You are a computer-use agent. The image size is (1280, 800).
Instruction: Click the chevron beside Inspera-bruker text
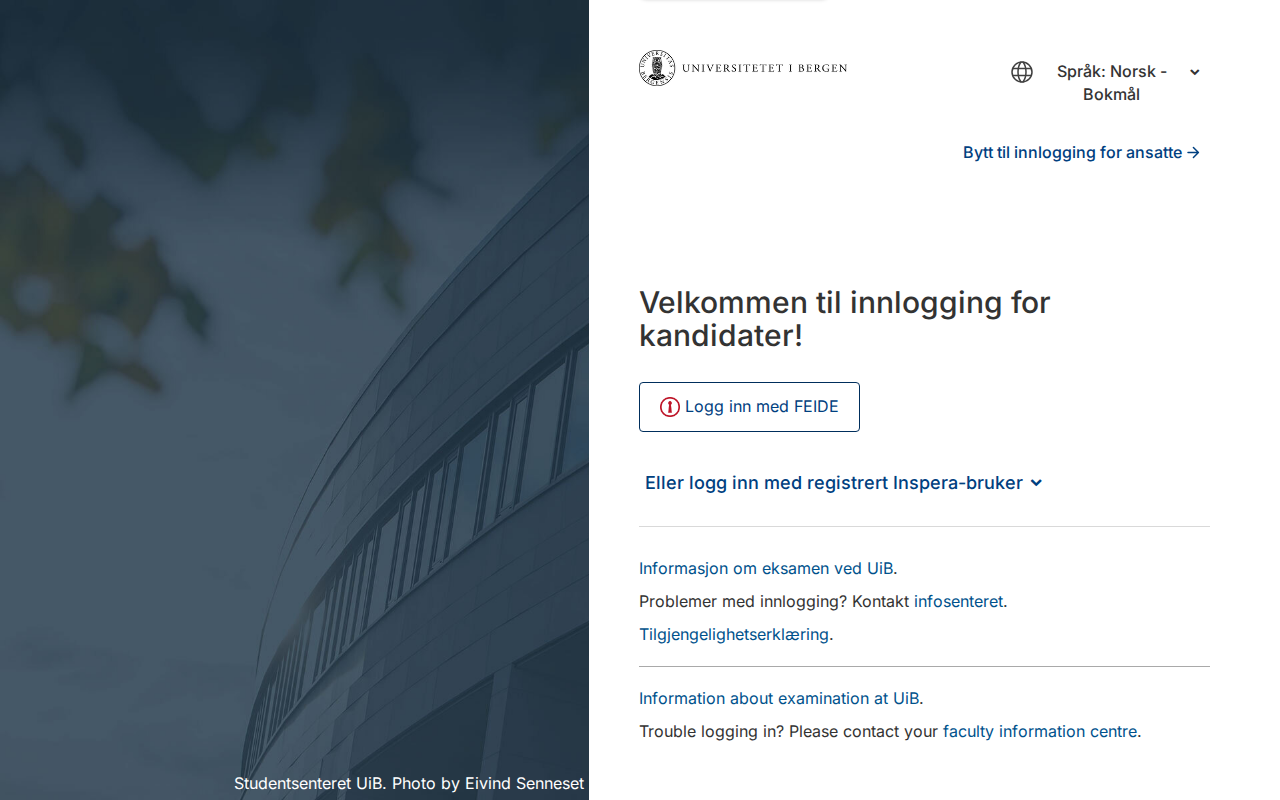[1036, 482]
